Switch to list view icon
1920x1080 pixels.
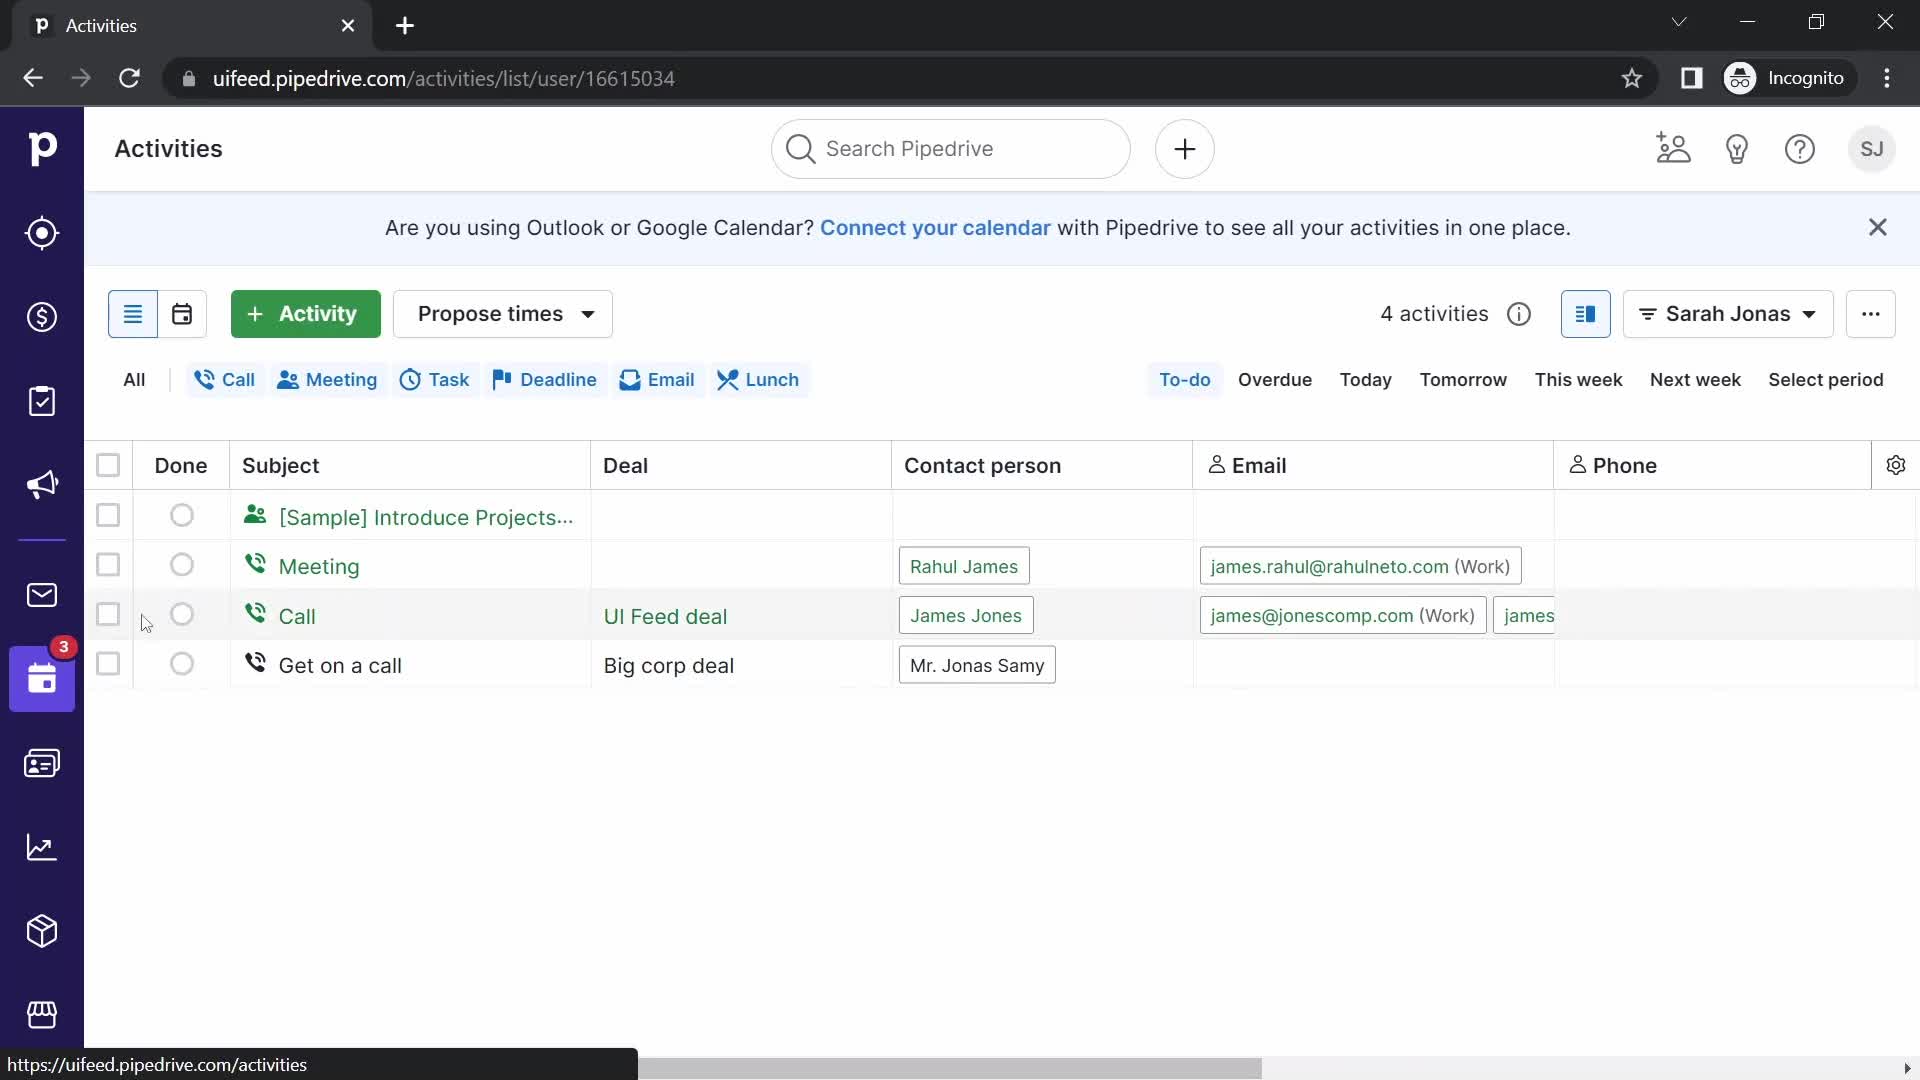(133, 314)
